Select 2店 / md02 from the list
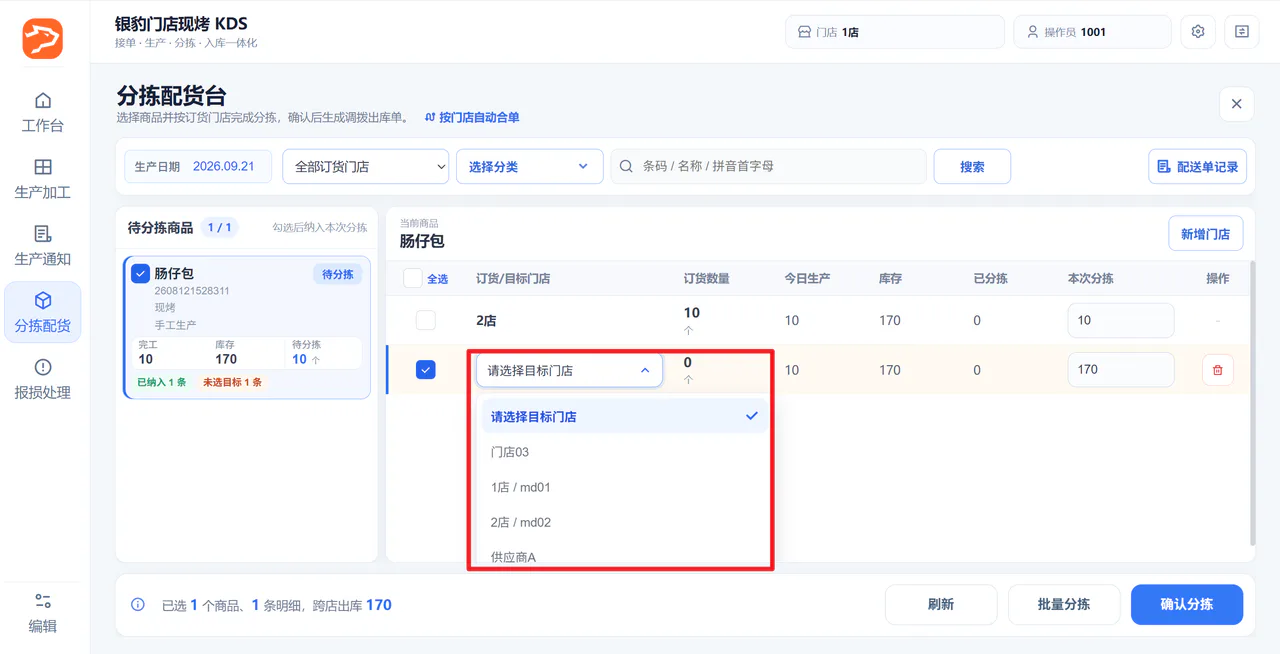 point(624,522)
